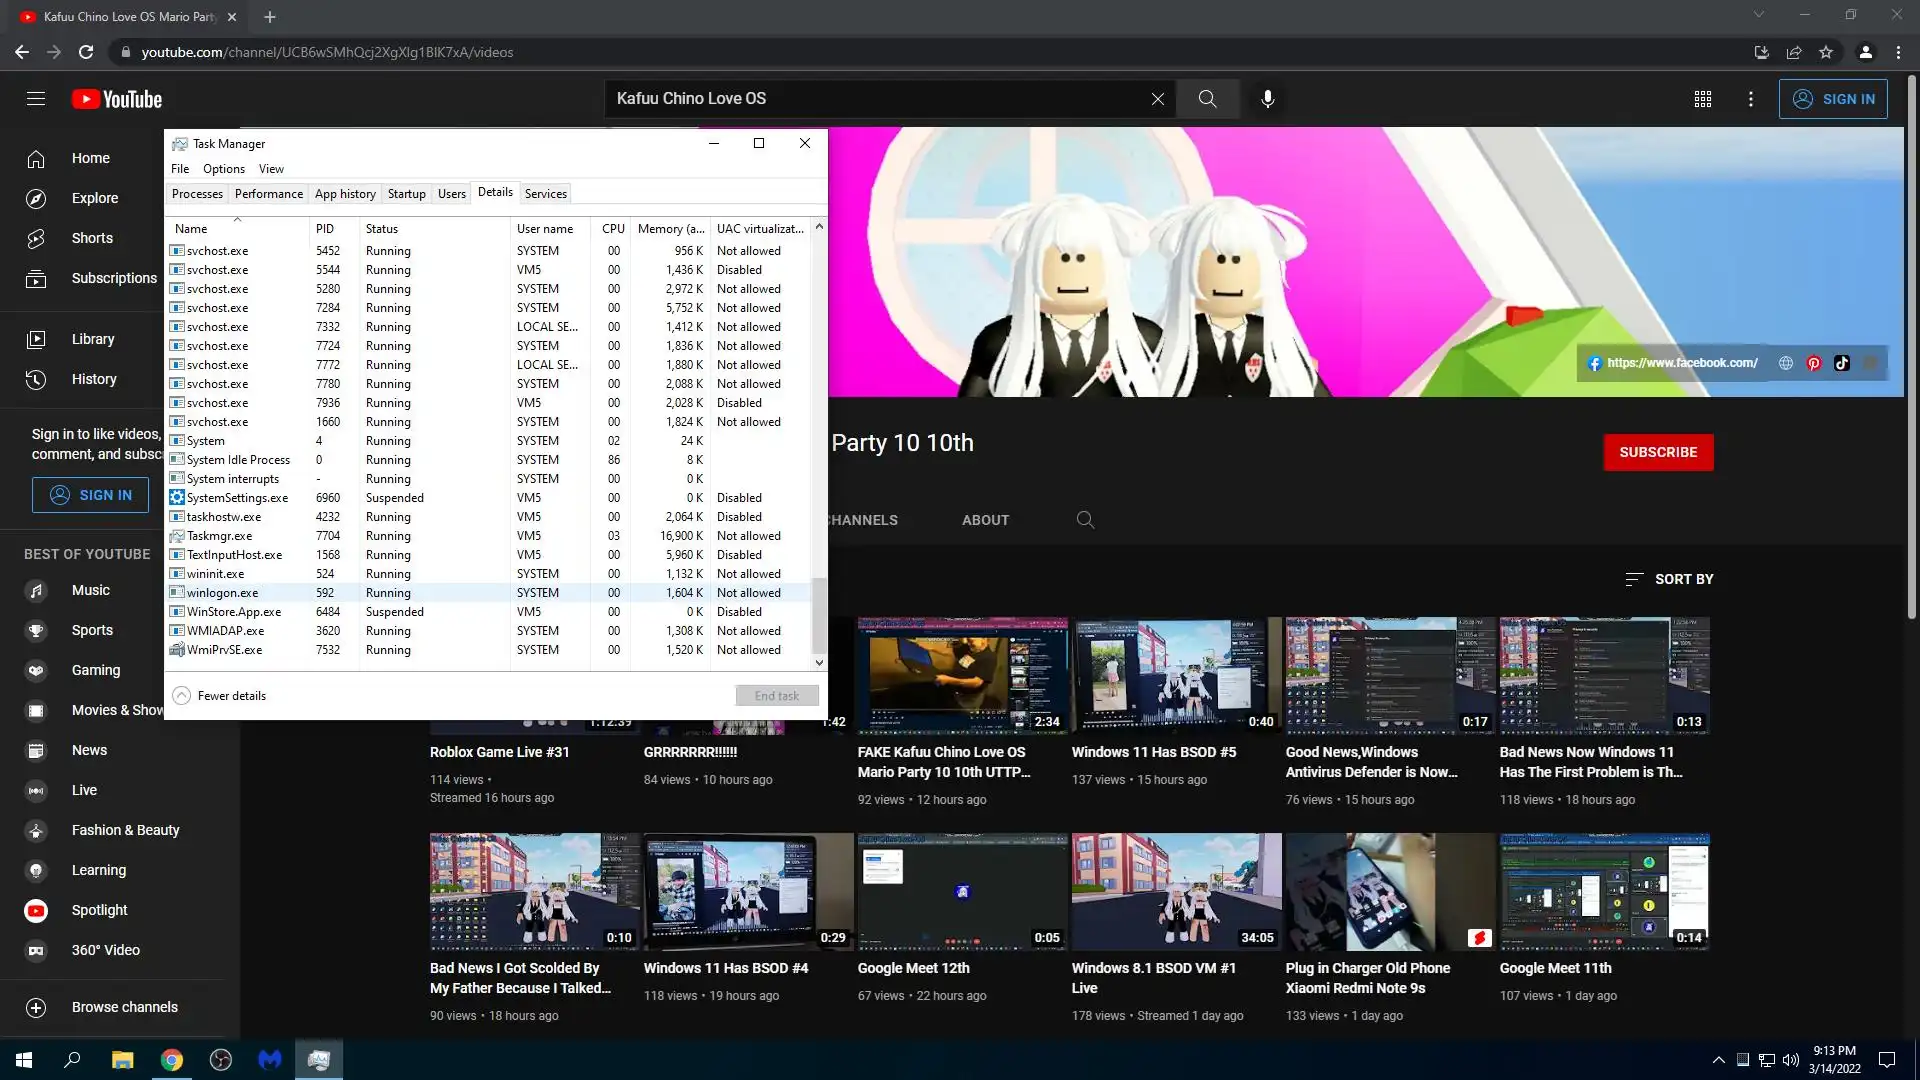Open the Pinterest link on channel banner
Screen dimensions: 1920x1080
pyautogui.click(x=1813, y=363)
